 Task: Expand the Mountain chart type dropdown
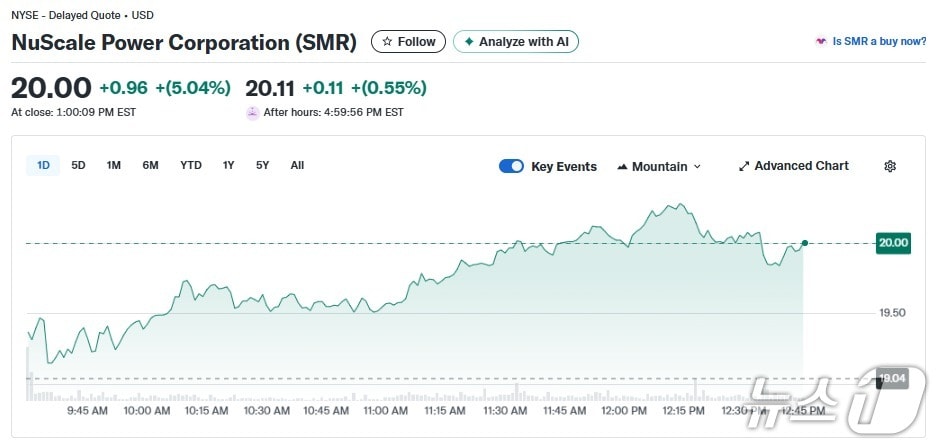click(x=660, y=167)
